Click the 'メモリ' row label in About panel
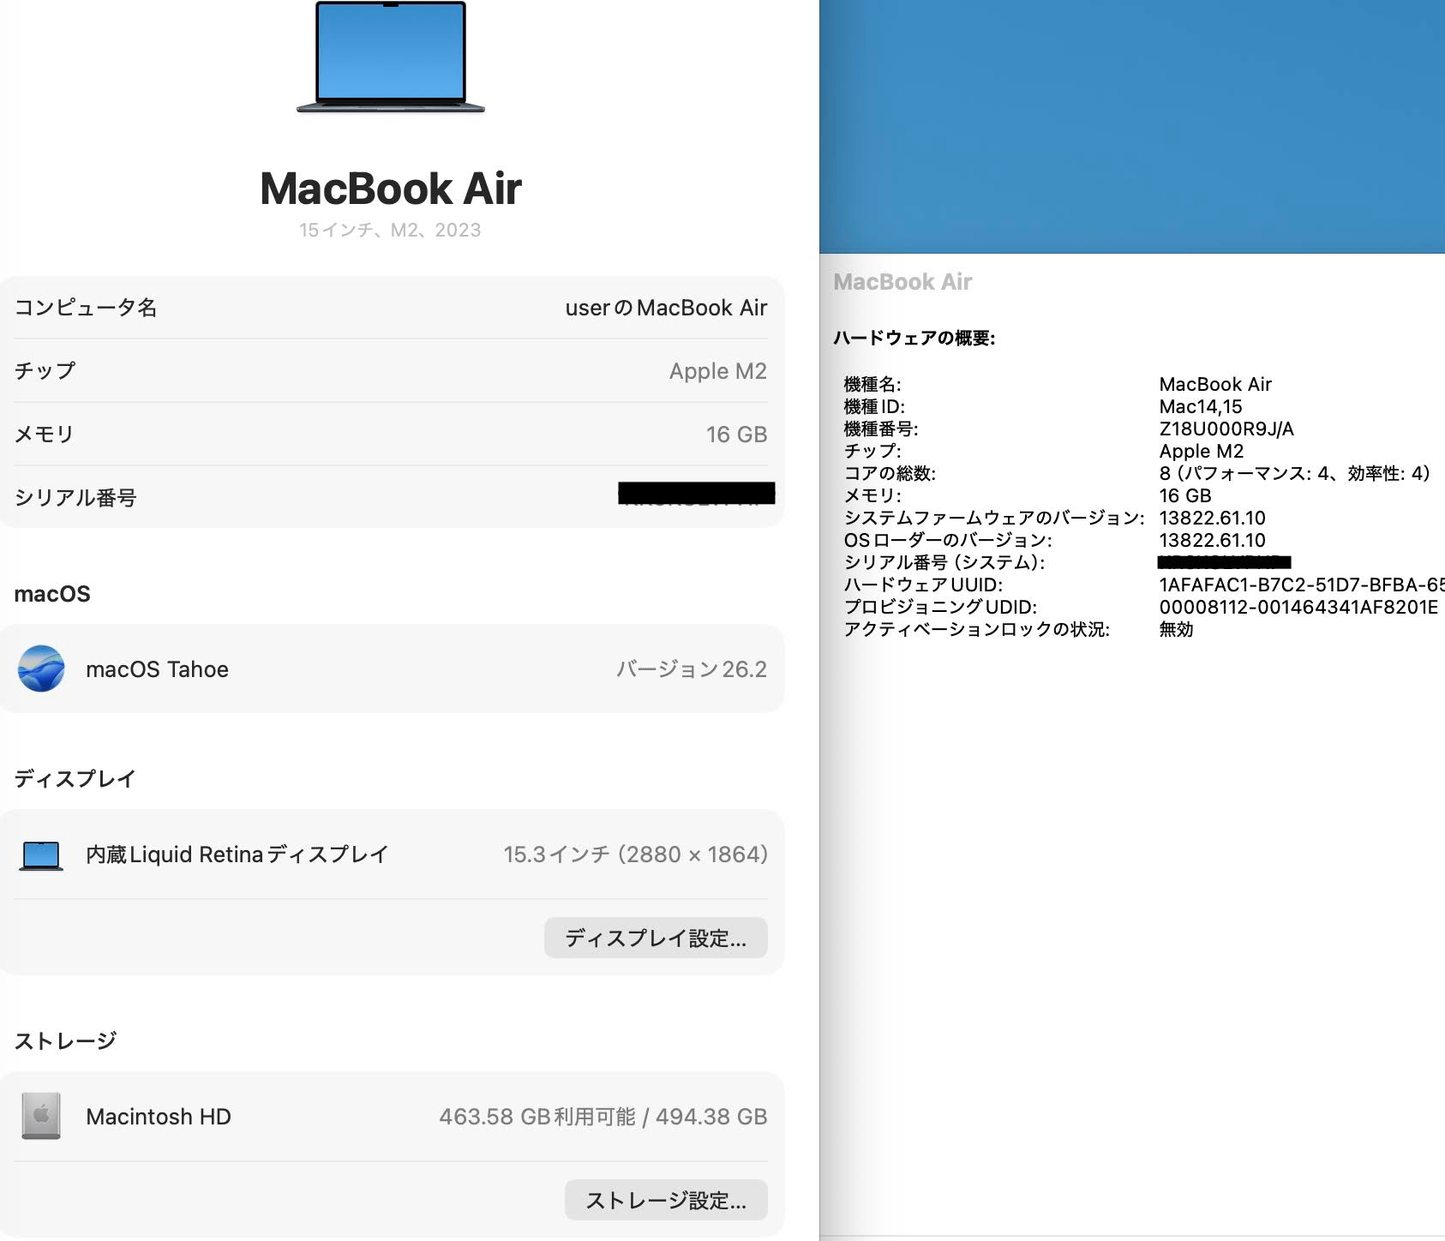1445x1241 pixels. click(x=44, y=434)
